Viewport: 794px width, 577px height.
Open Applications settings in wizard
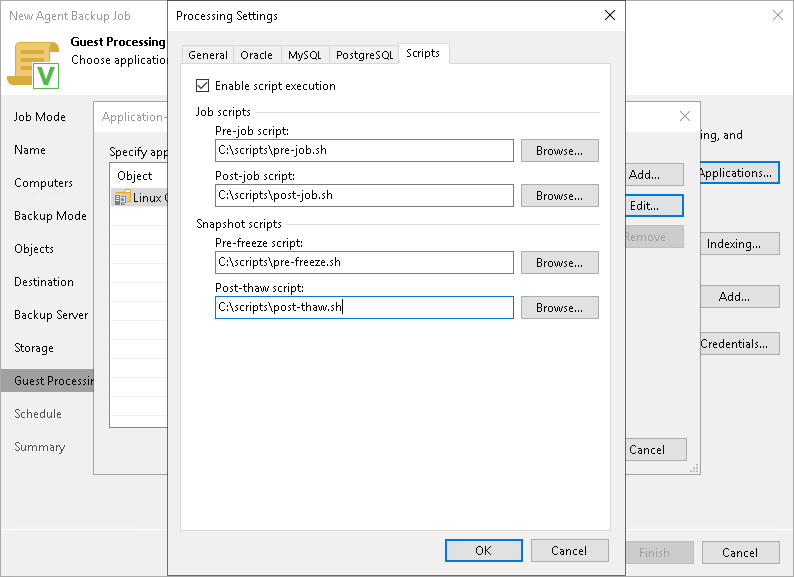pos(739,173)
